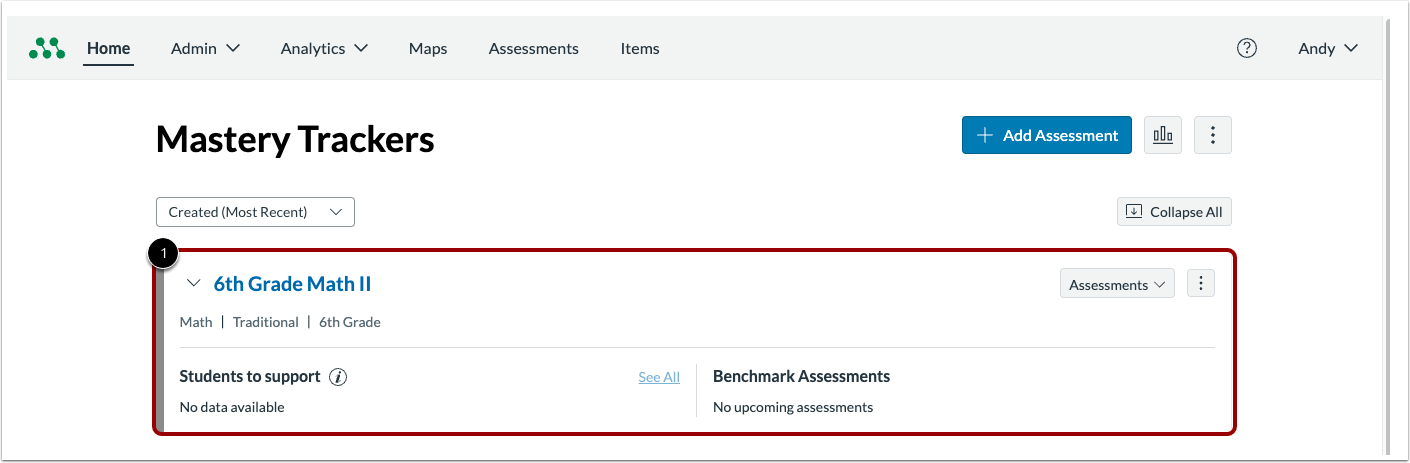The width and height of the screenshot is (1410, 463).
Task: Open Assessments in the top navigation
Action: (533, 48)
